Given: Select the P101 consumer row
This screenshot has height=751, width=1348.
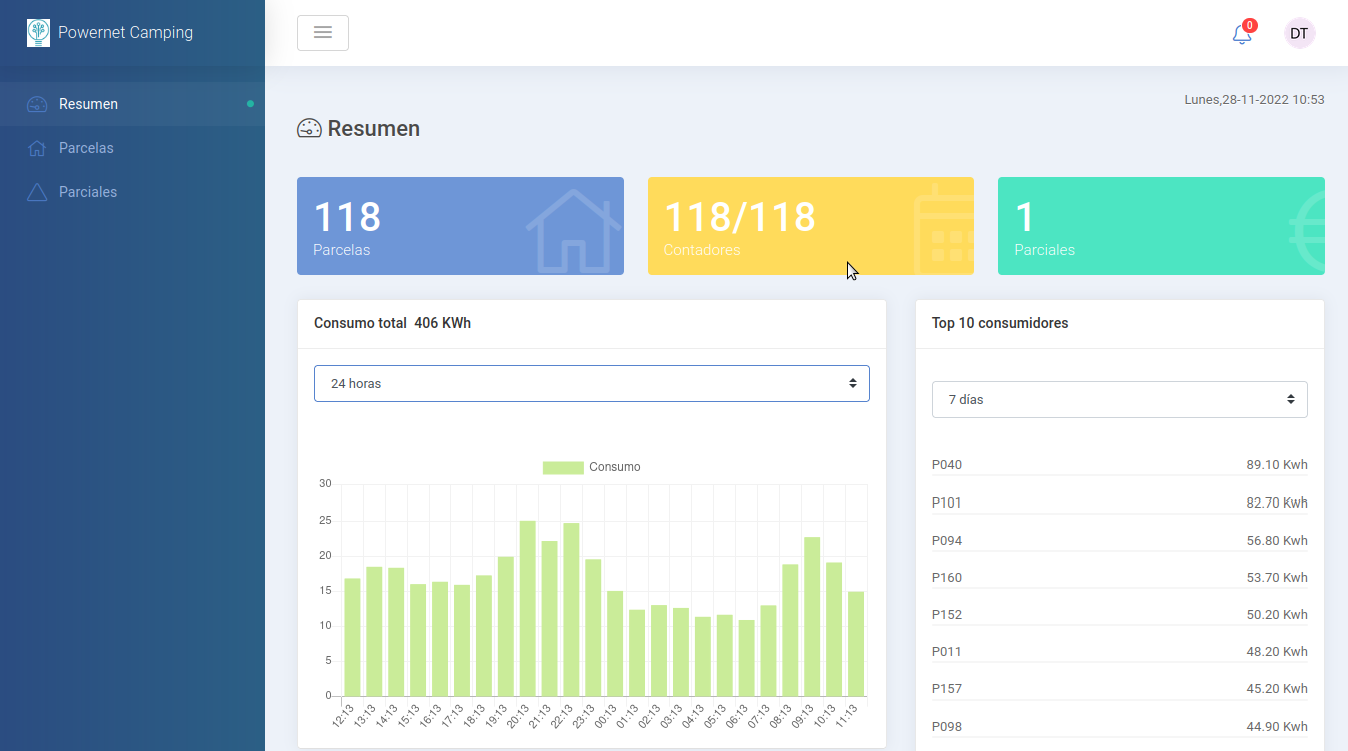Looking at the screenshot, I should [1120, 503].
